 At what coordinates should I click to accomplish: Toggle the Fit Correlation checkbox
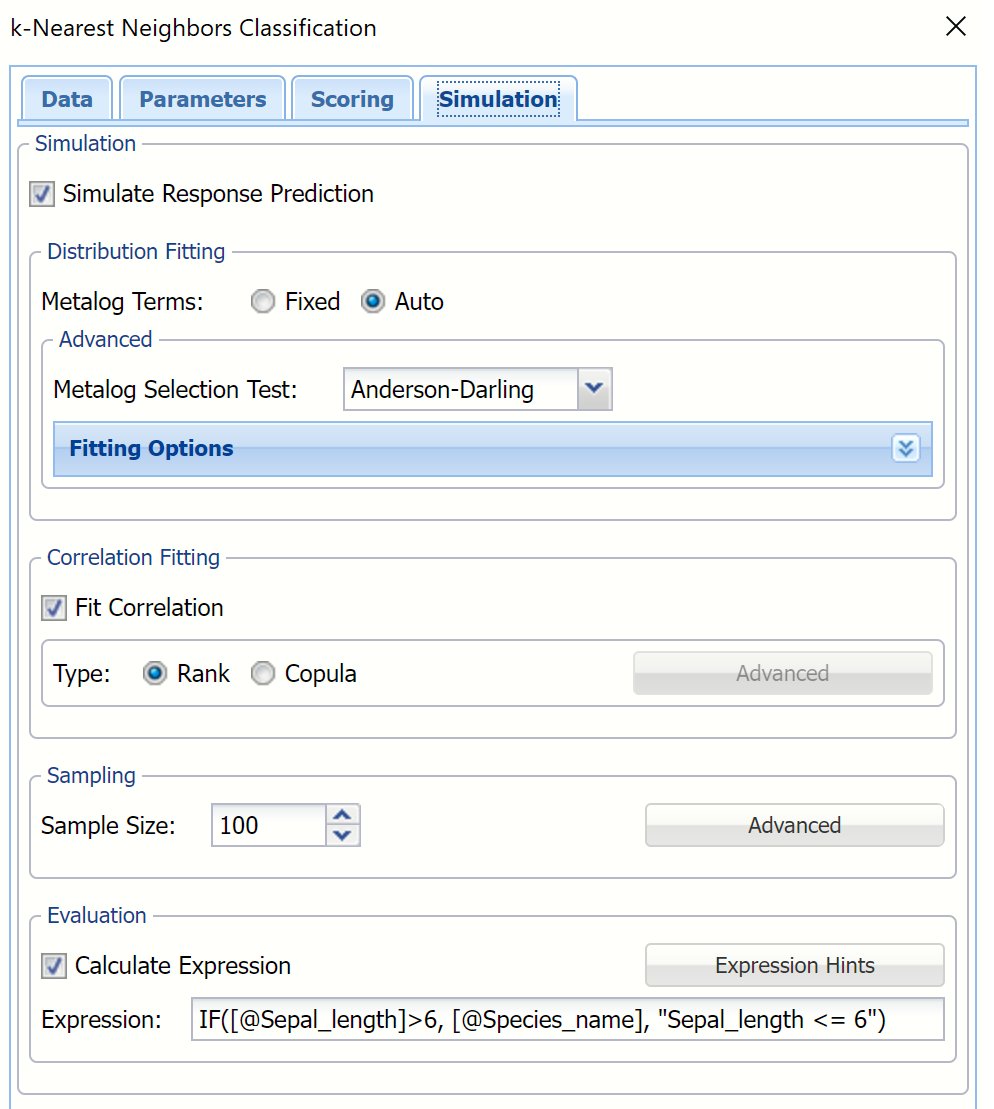pos(54,608)
